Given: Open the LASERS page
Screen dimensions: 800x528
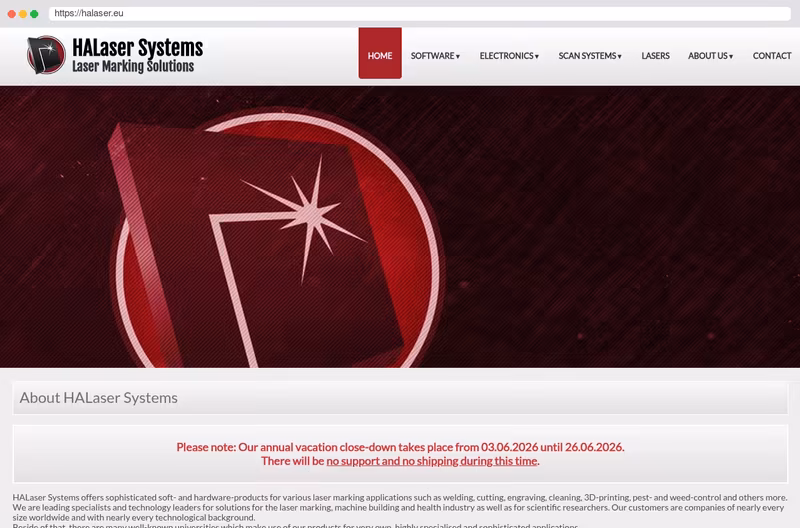Looking at the screenshot, I should pyautogui.click(x=655, y=56).
